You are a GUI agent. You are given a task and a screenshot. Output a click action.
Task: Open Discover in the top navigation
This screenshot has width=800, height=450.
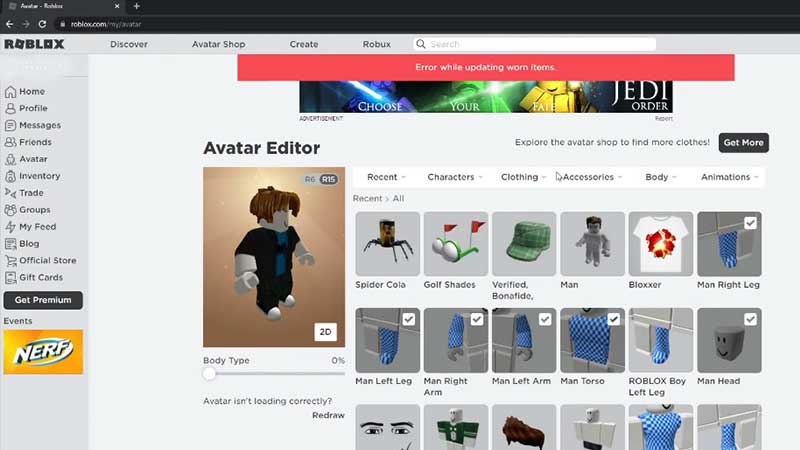point(129,44)
